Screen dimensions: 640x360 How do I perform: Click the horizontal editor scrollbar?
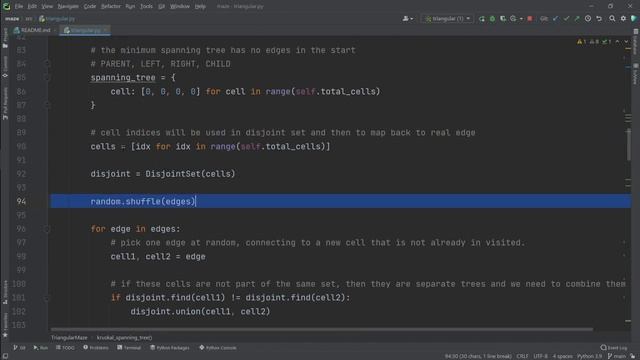[x=322, y=329]
